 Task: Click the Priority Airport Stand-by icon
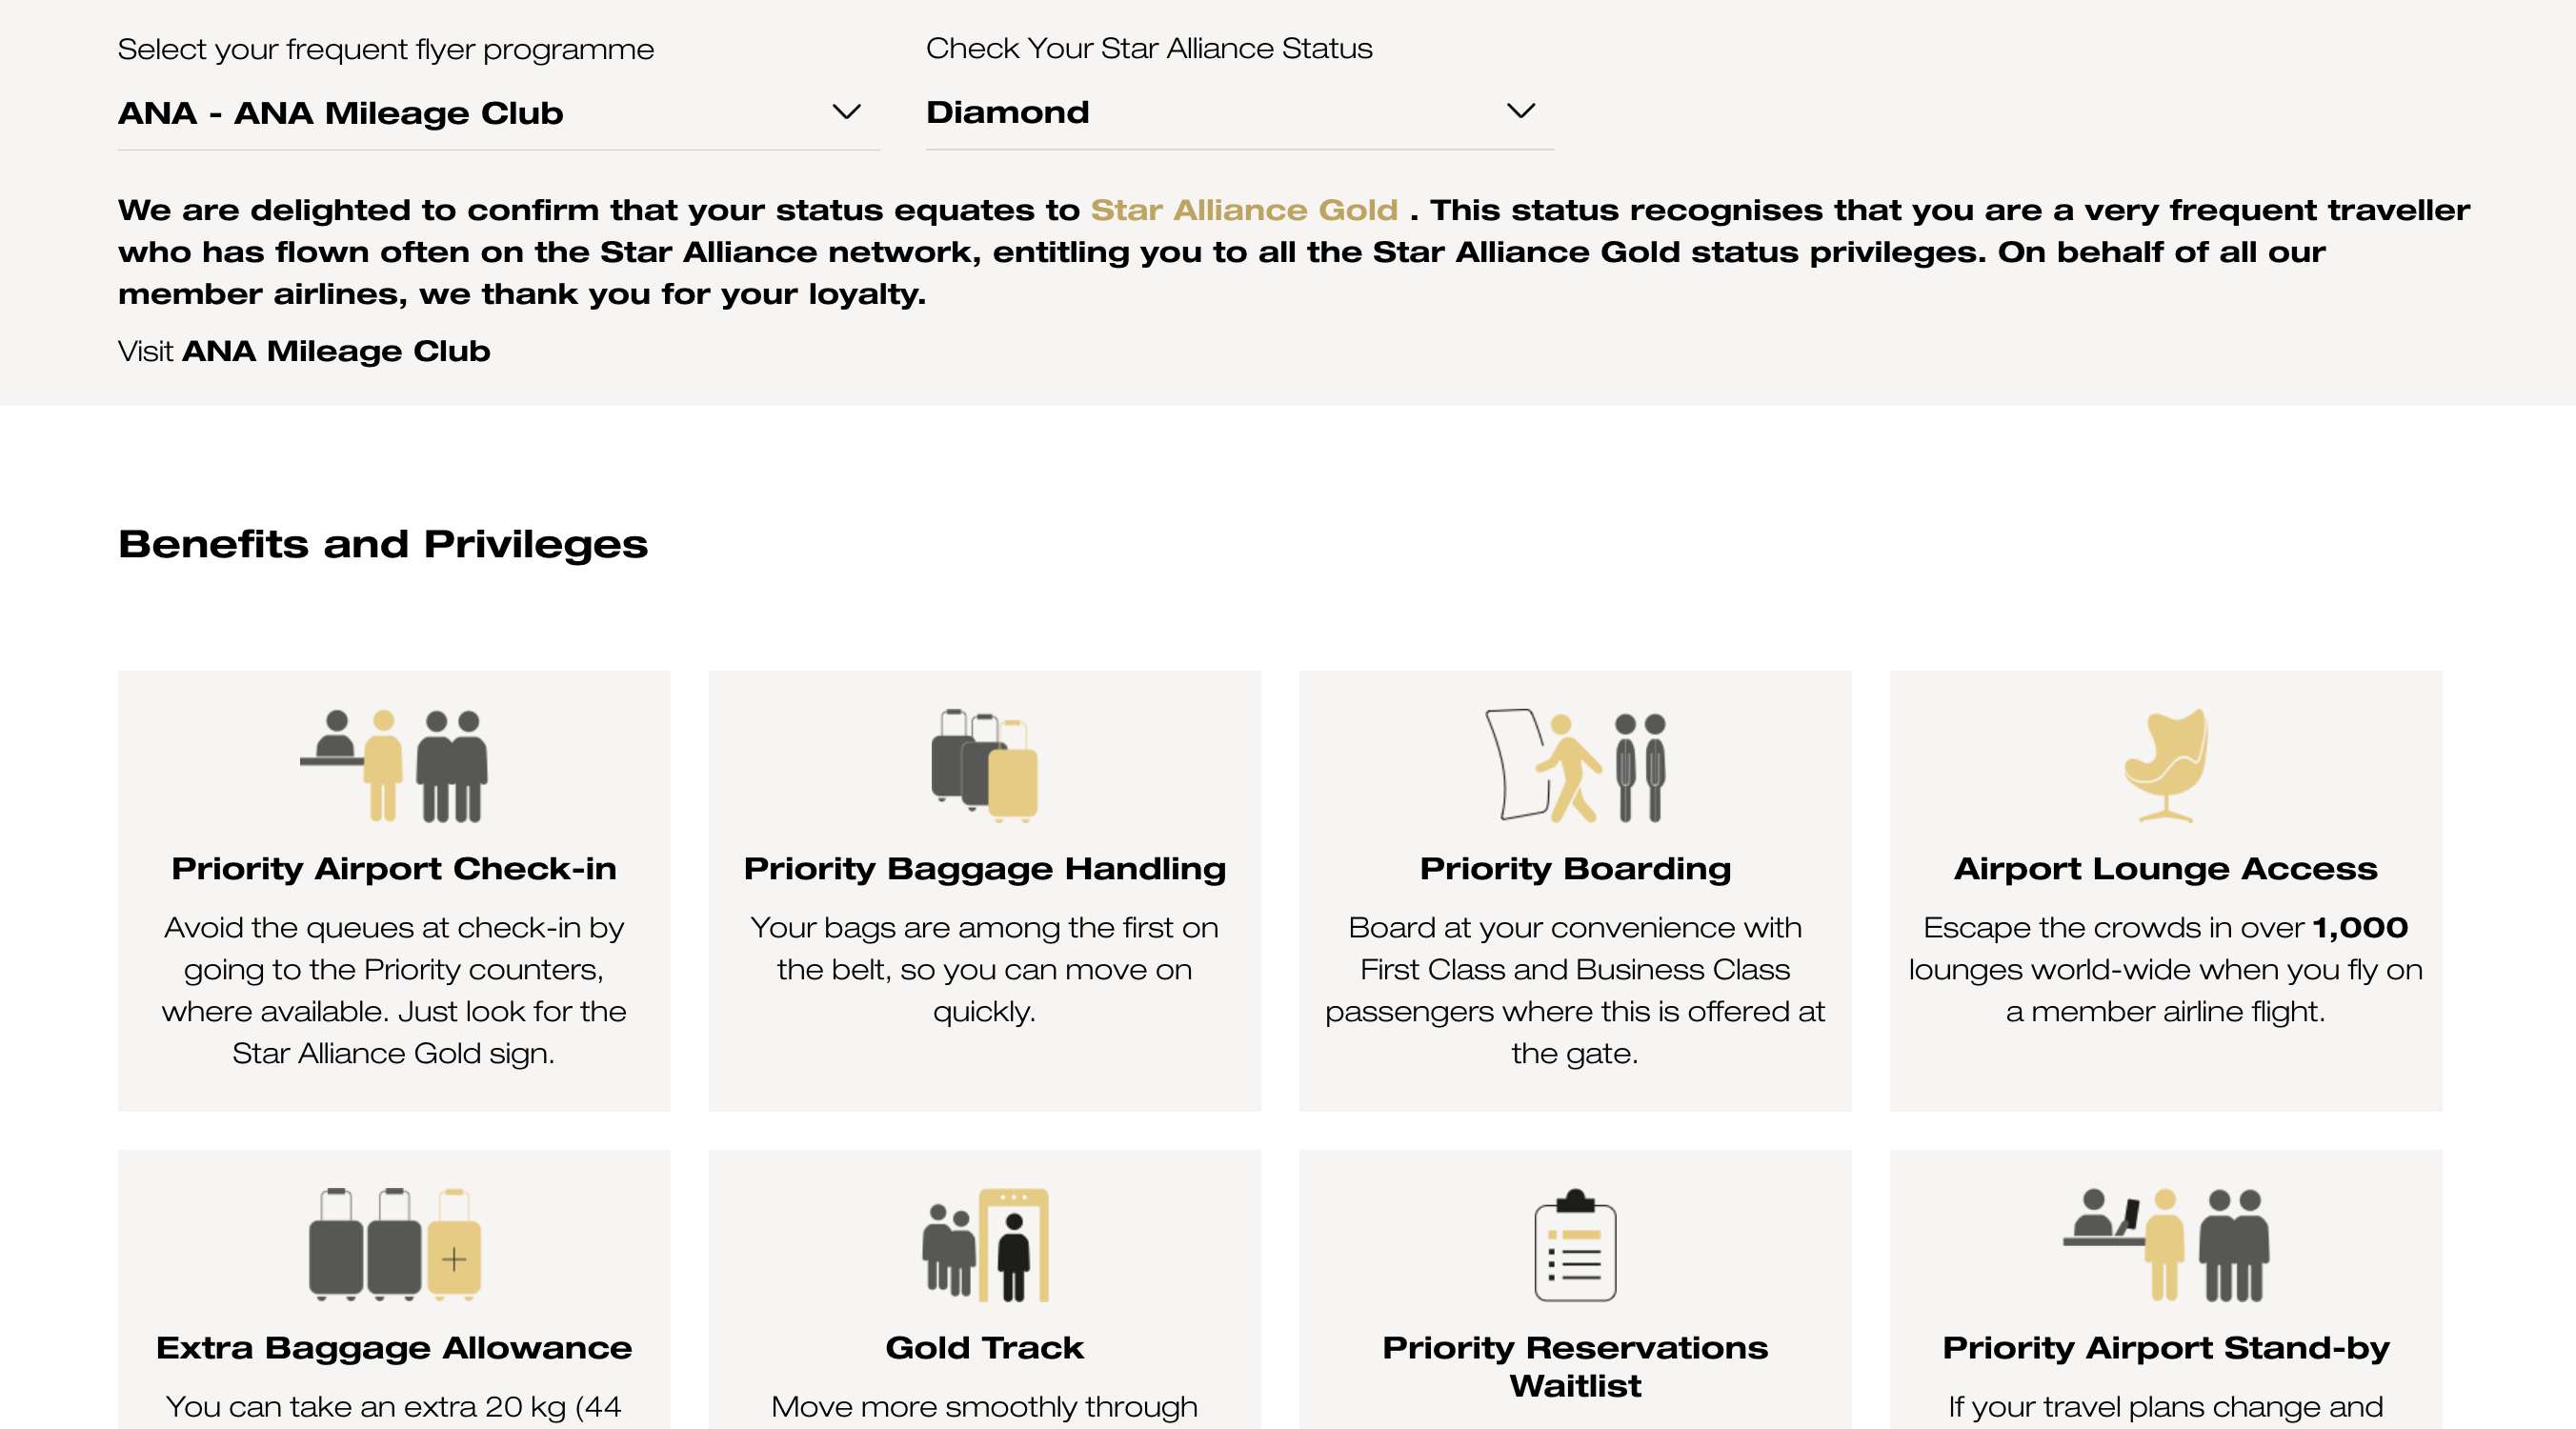pos(2165,1245)
